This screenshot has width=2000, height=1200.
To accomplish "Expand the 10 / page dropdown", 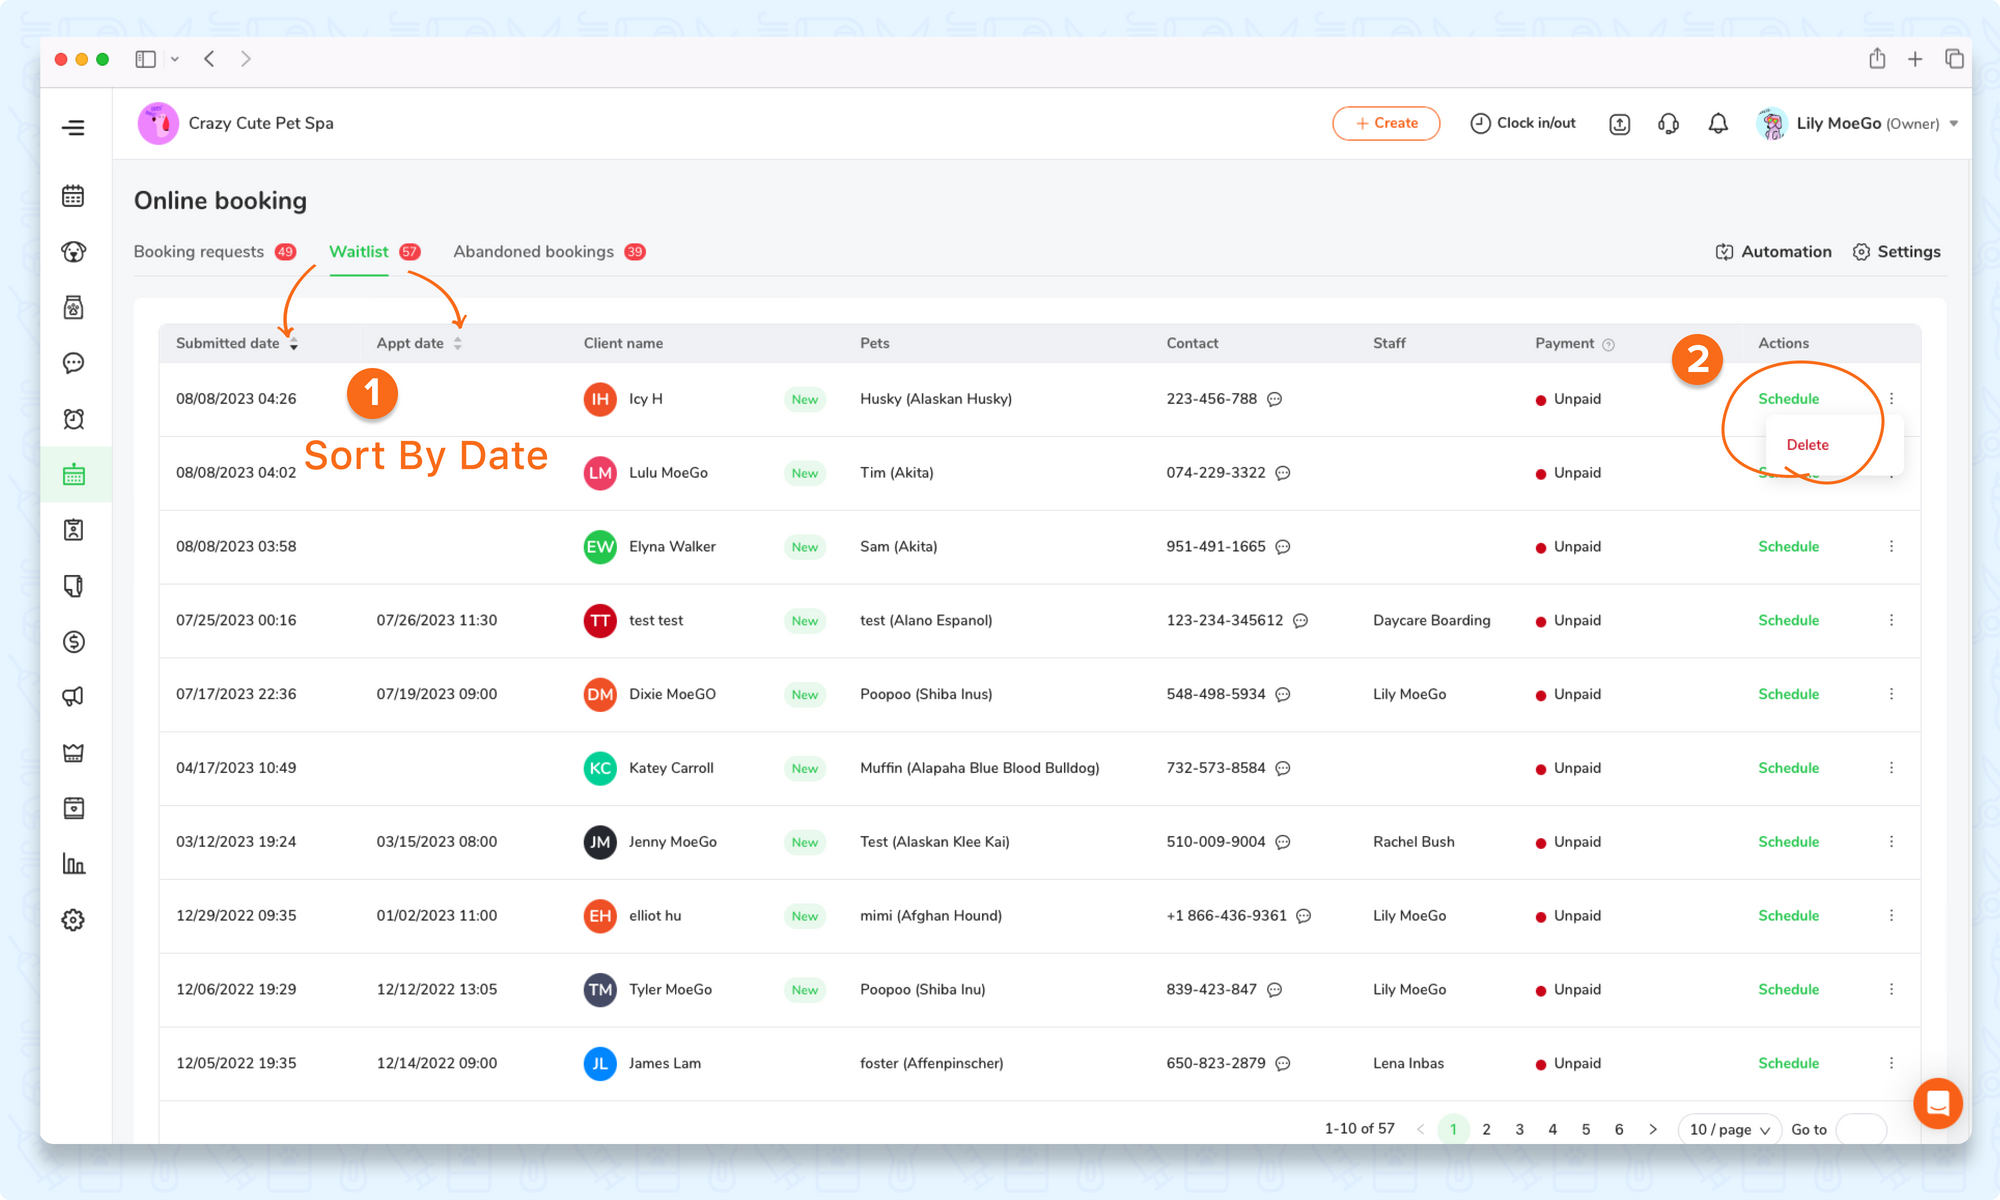I will pyautogui.click(x=1729, y=1129).
